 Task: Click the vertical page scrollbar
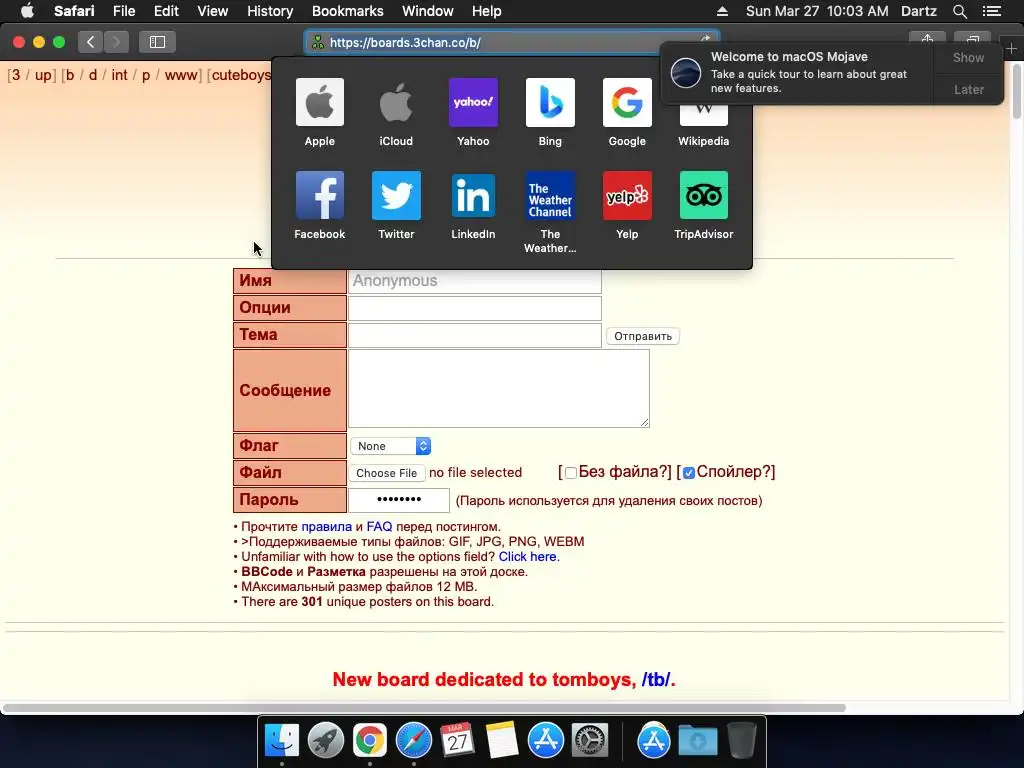1017,91
